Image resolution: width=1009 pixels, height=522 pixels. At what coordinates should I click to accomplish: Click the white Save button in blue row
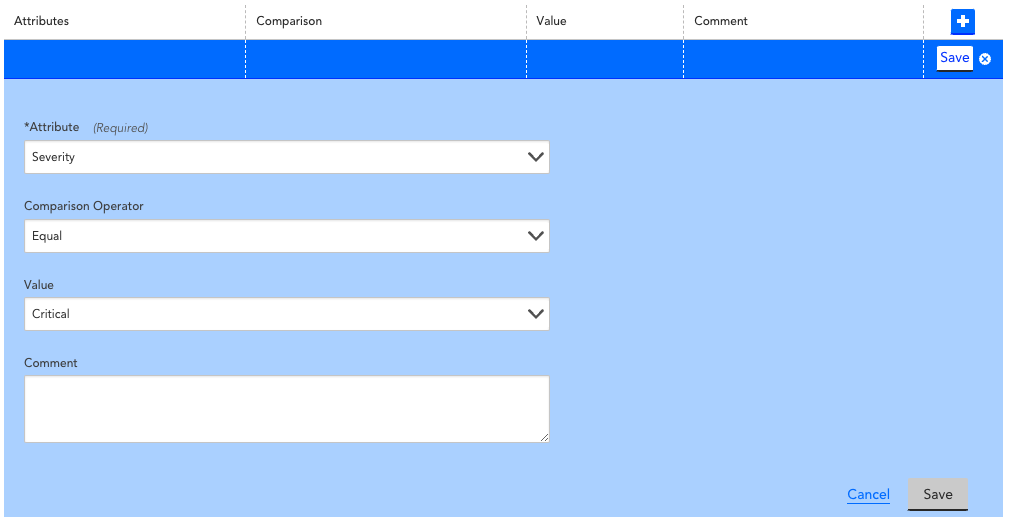click(954, 58)
